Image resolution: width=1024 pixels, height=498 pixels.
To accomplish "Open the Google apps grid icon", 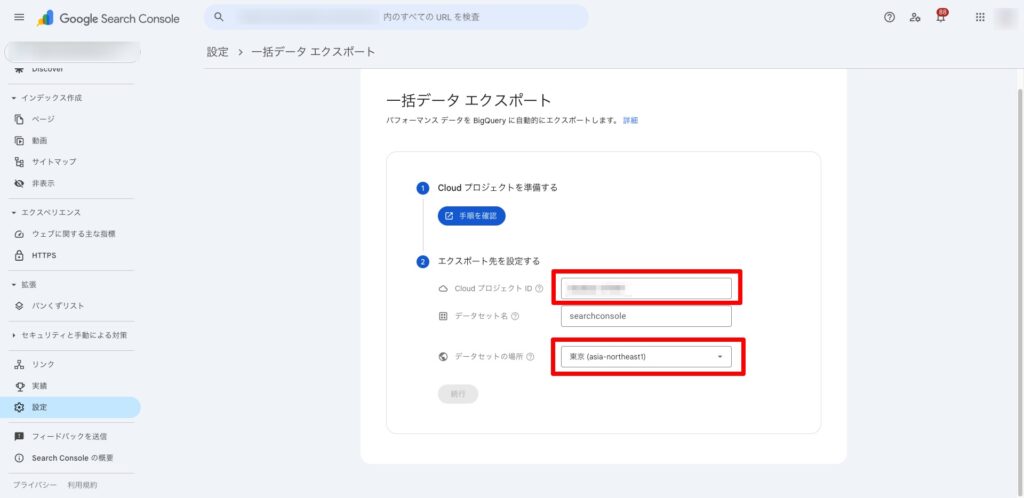I will coord(979,18).
